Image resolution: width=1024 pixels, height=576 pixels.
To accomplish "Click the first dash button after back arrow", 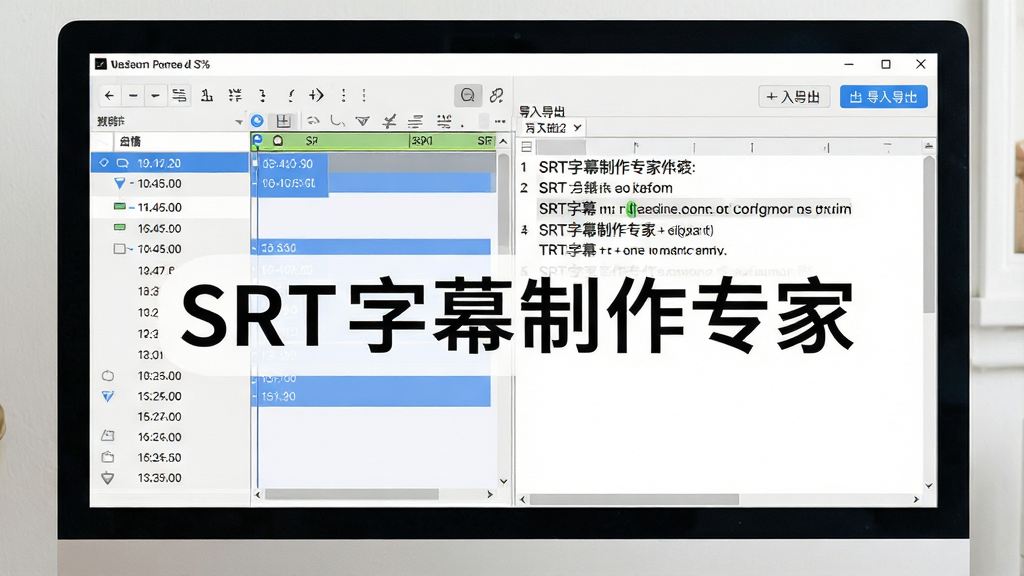I will tap(133, 95).
